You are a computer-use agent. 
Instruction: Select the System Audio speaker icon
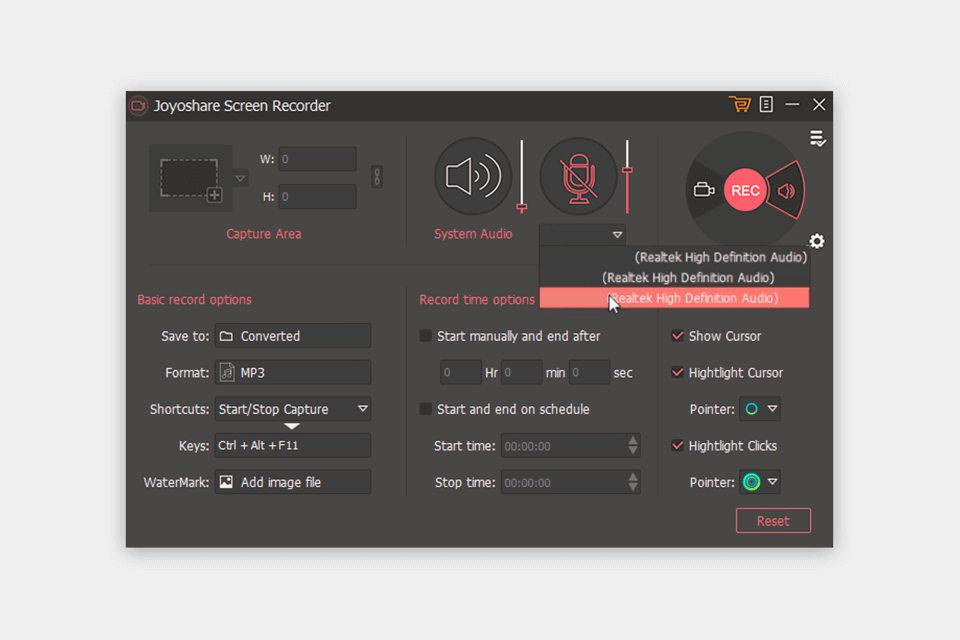[x=472, y=175]
